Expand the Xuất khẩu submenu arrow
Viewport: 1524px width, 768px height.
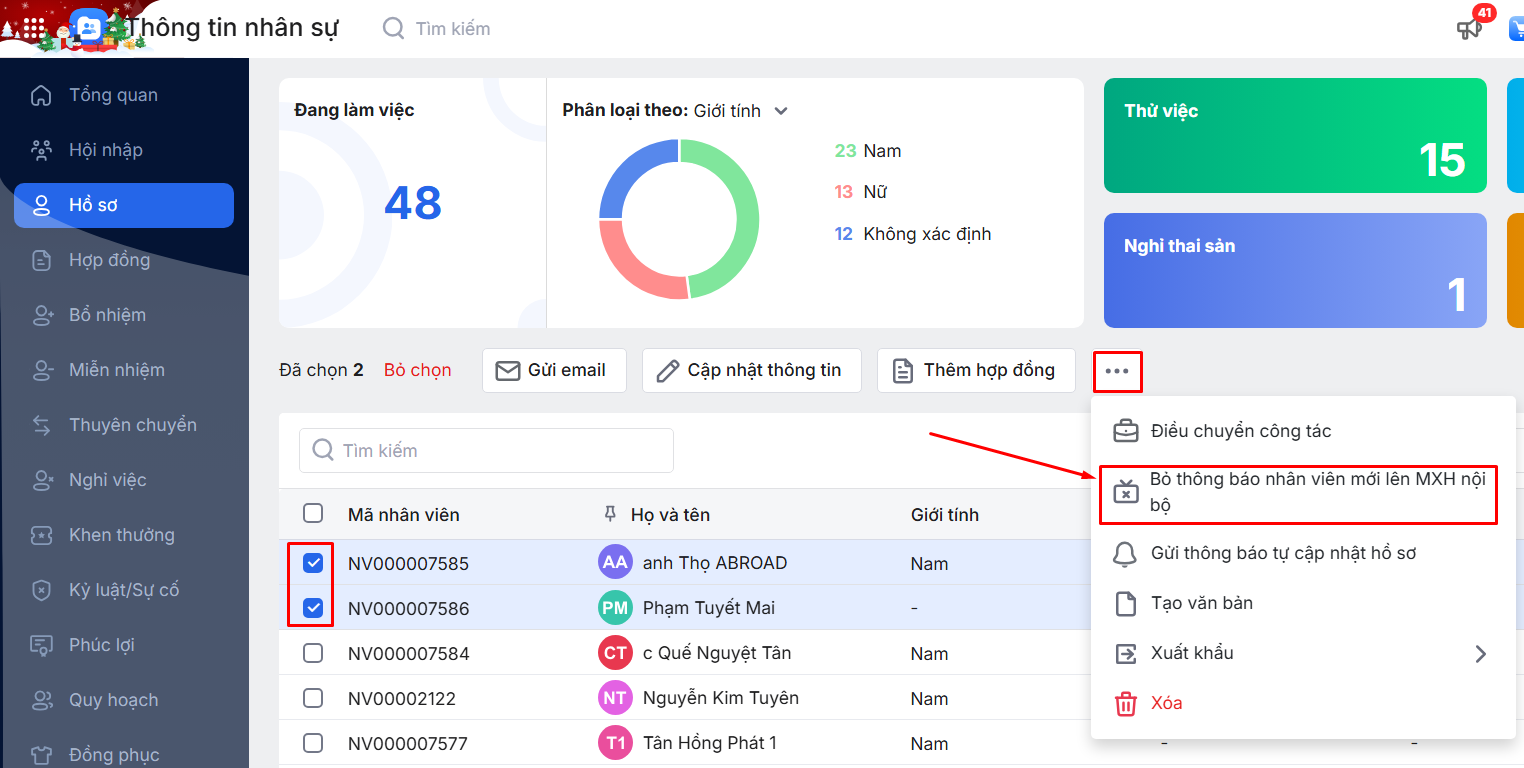tap(1480, 654)
